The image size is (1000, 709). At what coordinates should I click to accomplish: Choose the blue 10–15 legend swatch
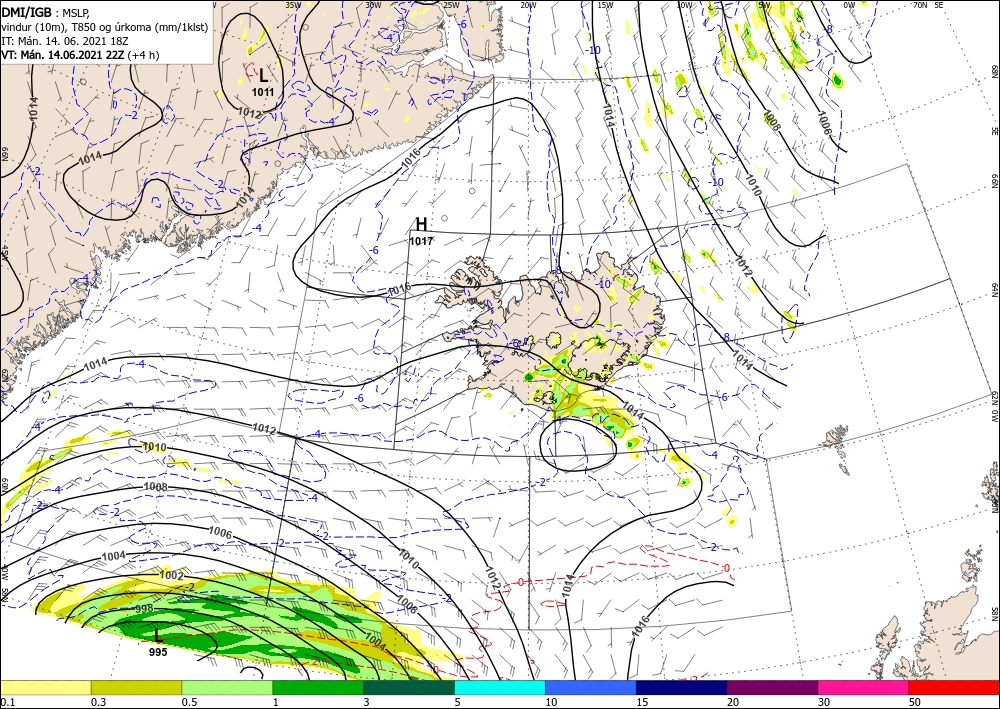coord(591,687)
